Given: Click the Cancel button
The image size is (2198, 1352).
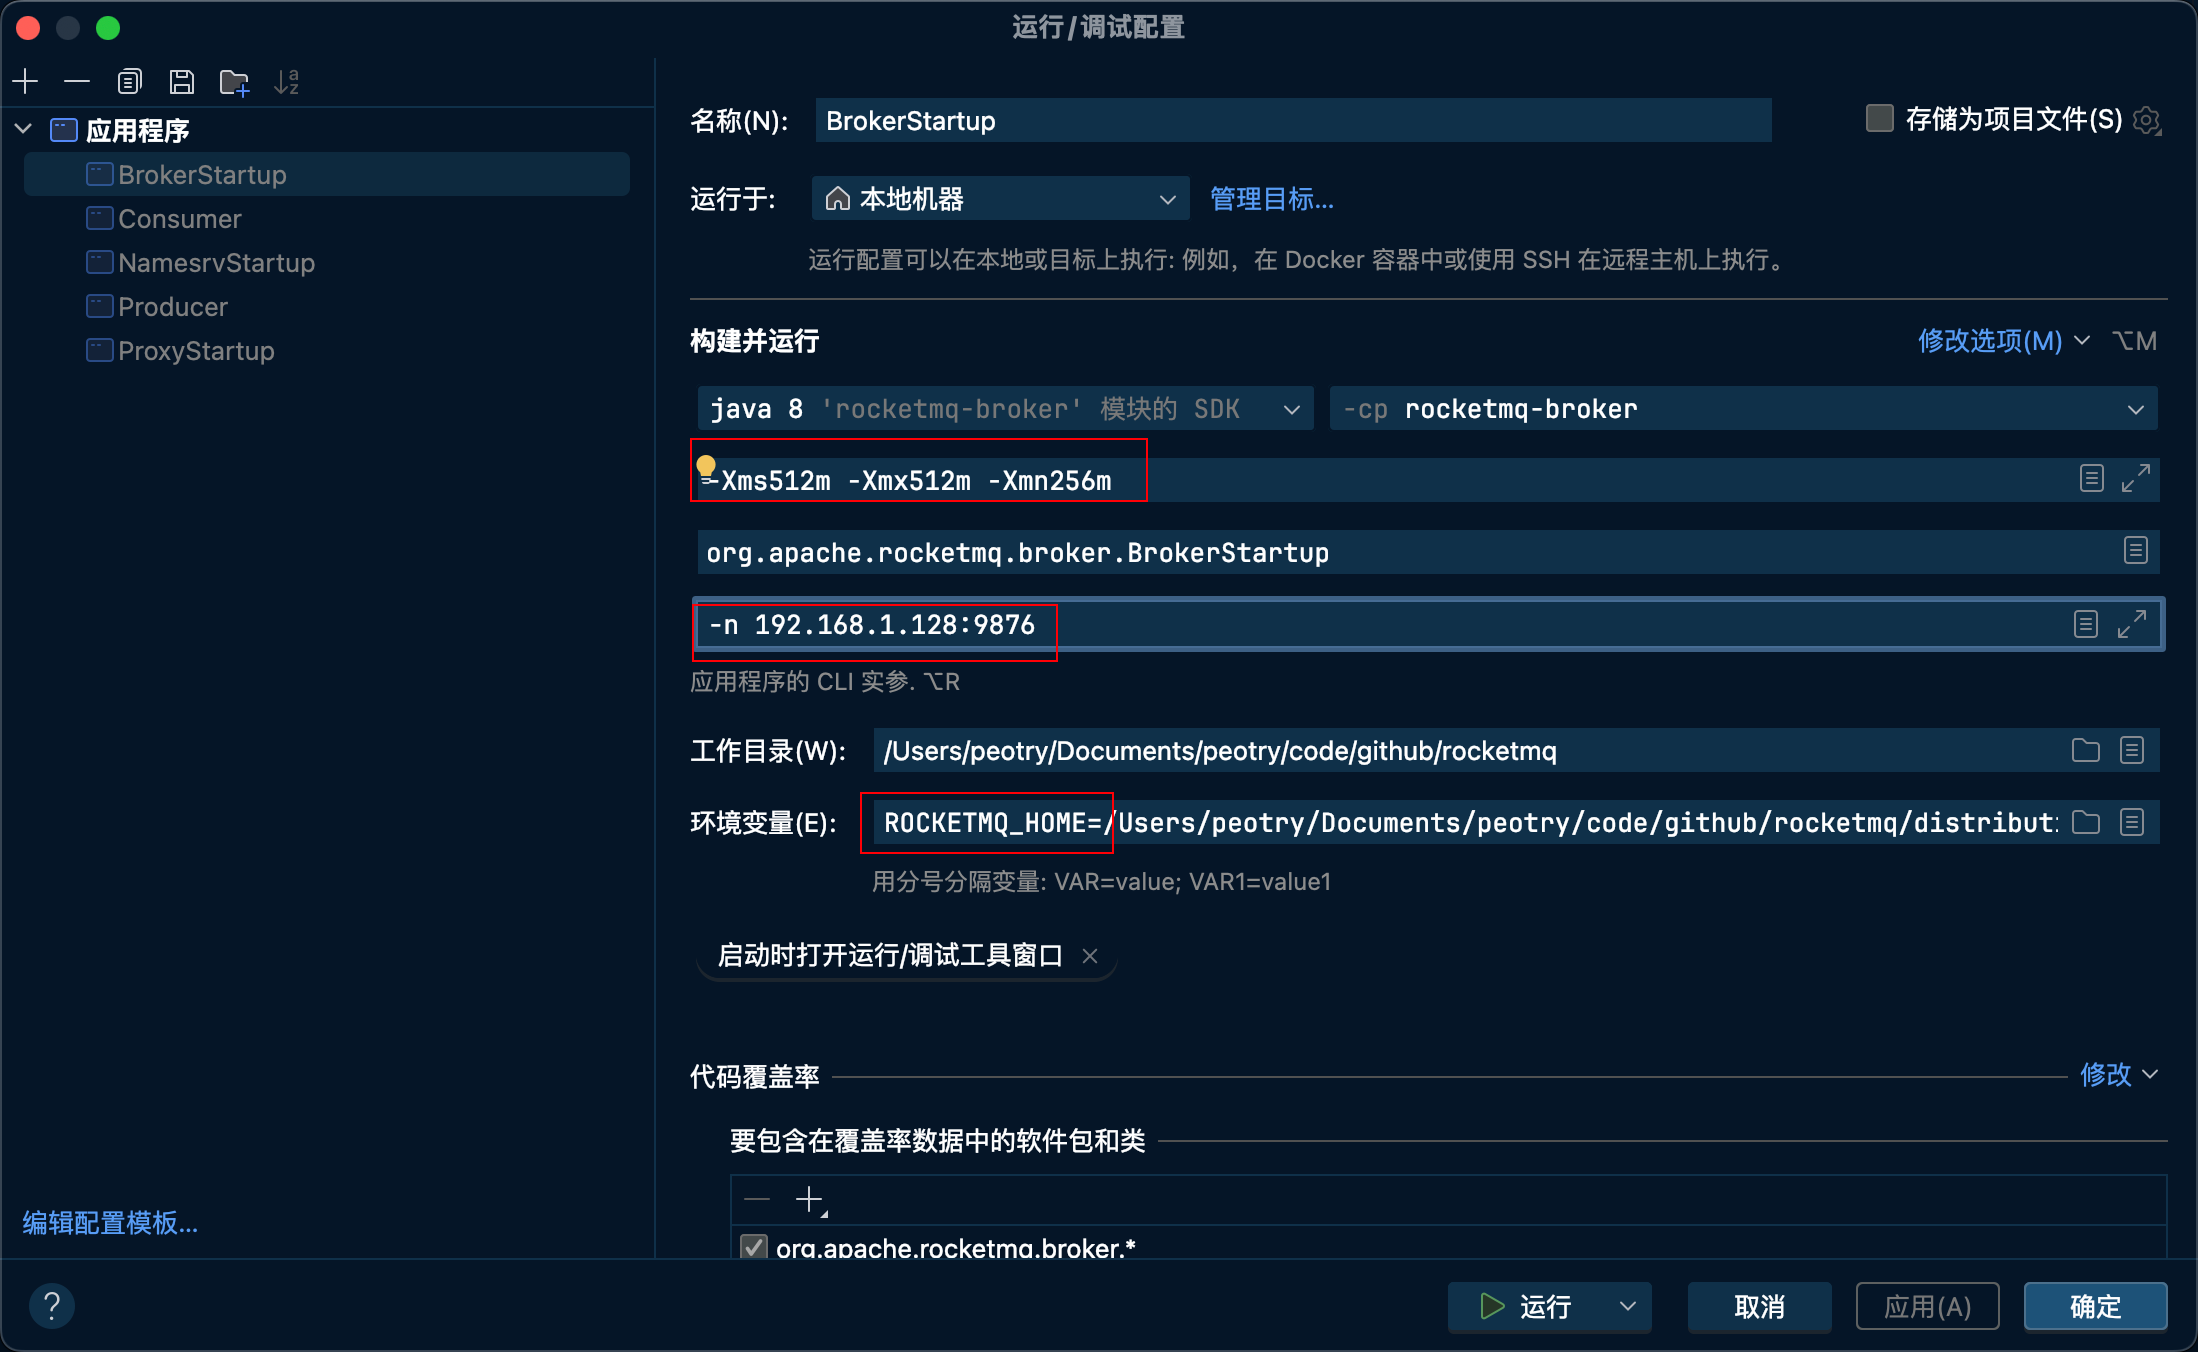Looking at the screenshot, I should (x=1759, y=1306).
